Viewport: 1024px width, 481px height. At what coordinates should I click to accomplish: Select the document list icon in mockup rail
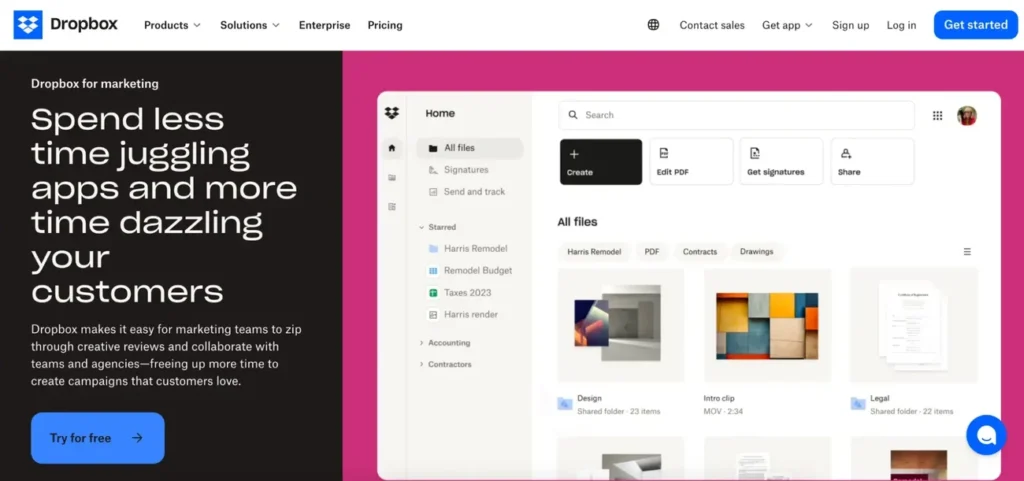(x=392, y=206)
